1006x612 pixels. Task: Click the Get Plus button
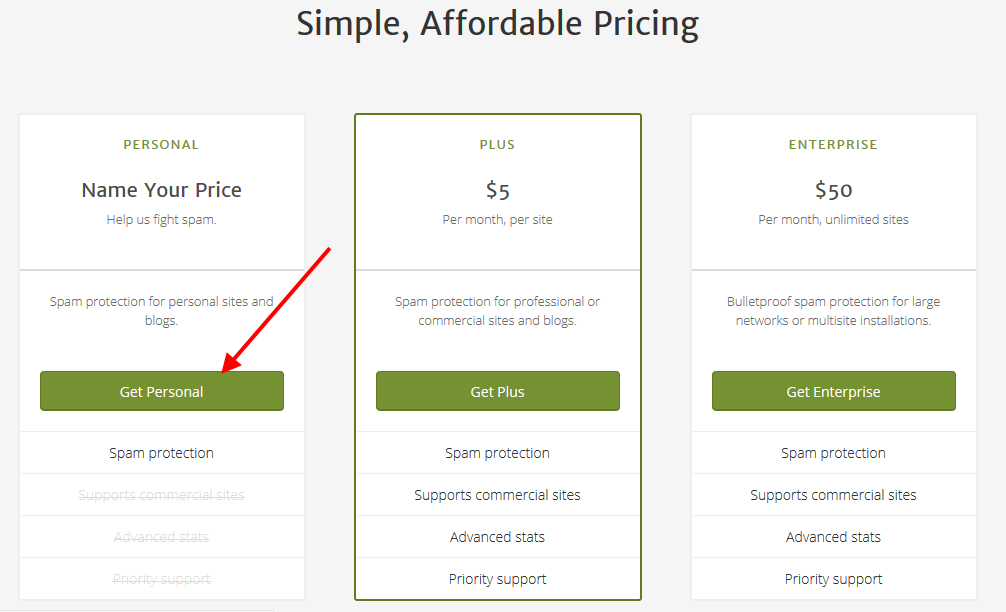point(498,391)
